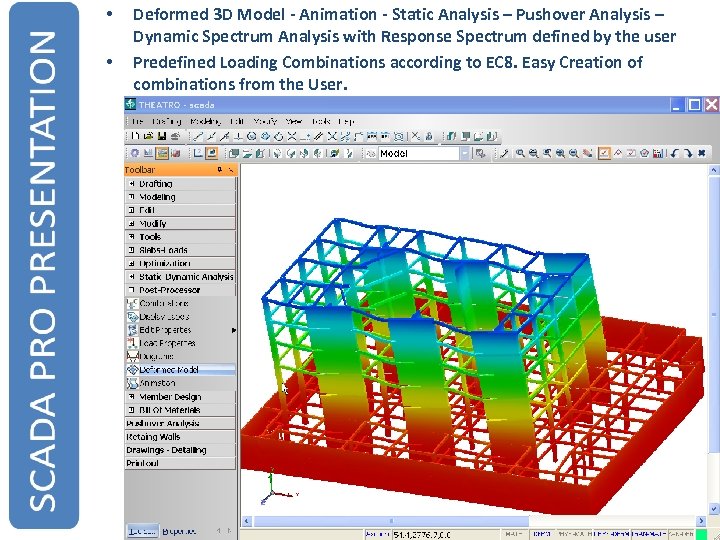Image resolution: width=720 pixels, height=540 pixels.
Task: Click the Animation entry in Post-Processor
Action: [x=157, y=383]
